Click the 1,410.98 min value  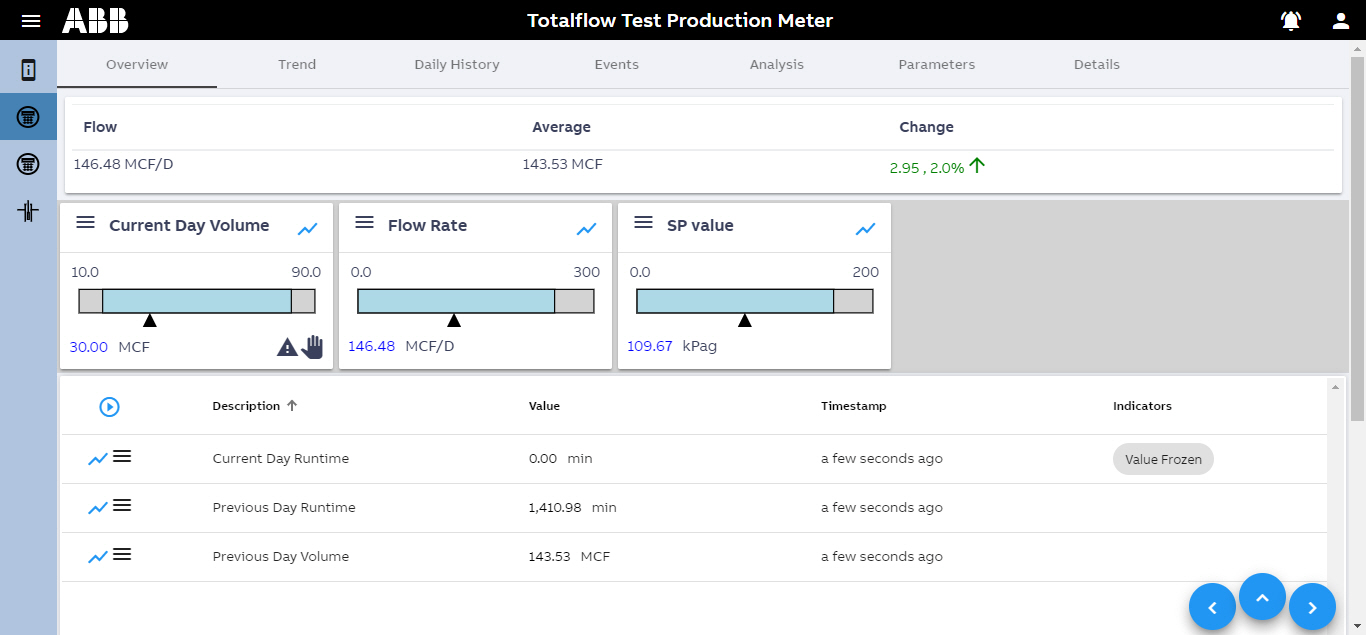tap(572, 508)
